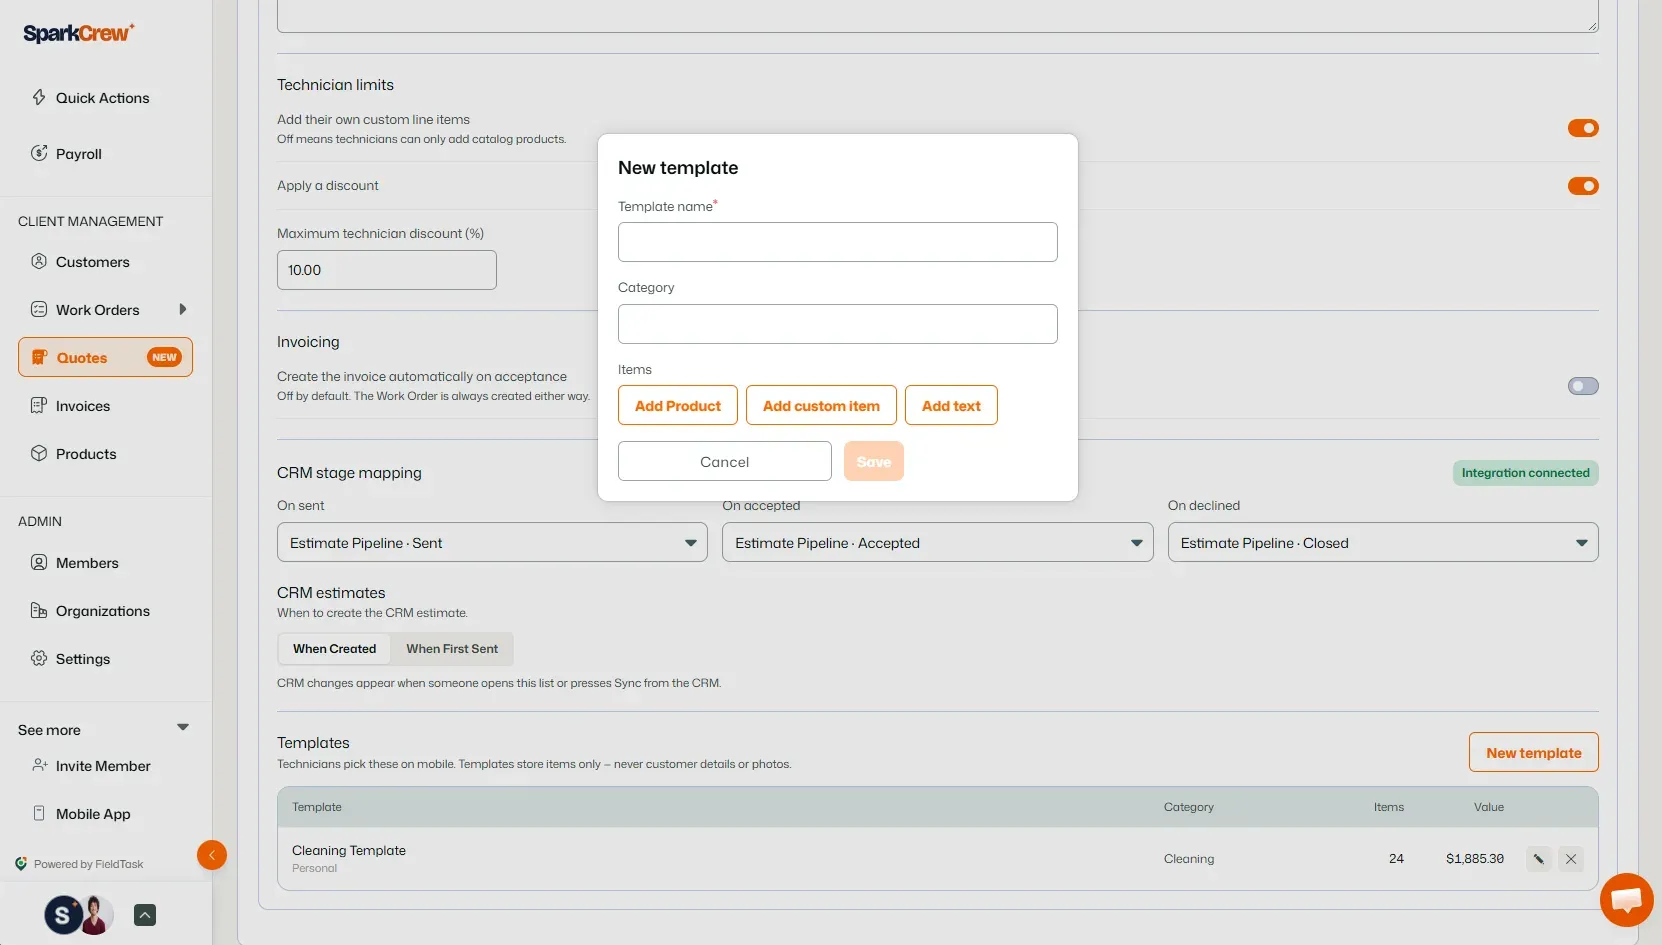Screen dimensions: 1662x945
Task: Click the Settings gear icon
Action: coord(39,658)
